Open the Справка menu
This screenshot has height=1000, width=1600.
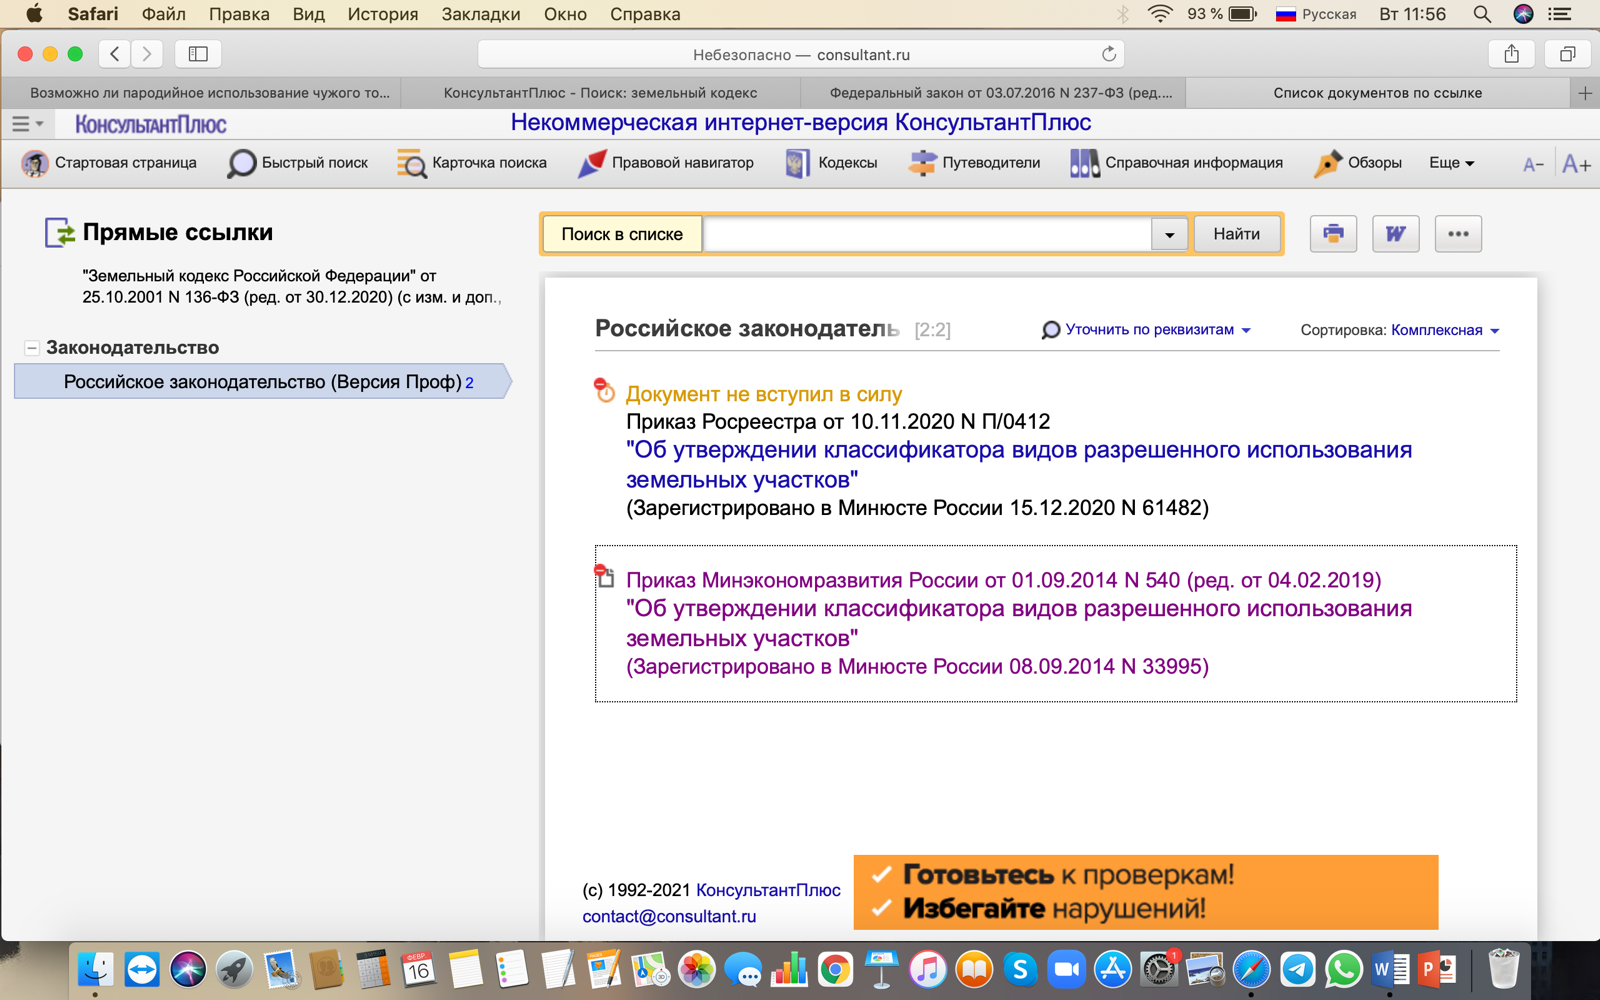coord(645,14)
